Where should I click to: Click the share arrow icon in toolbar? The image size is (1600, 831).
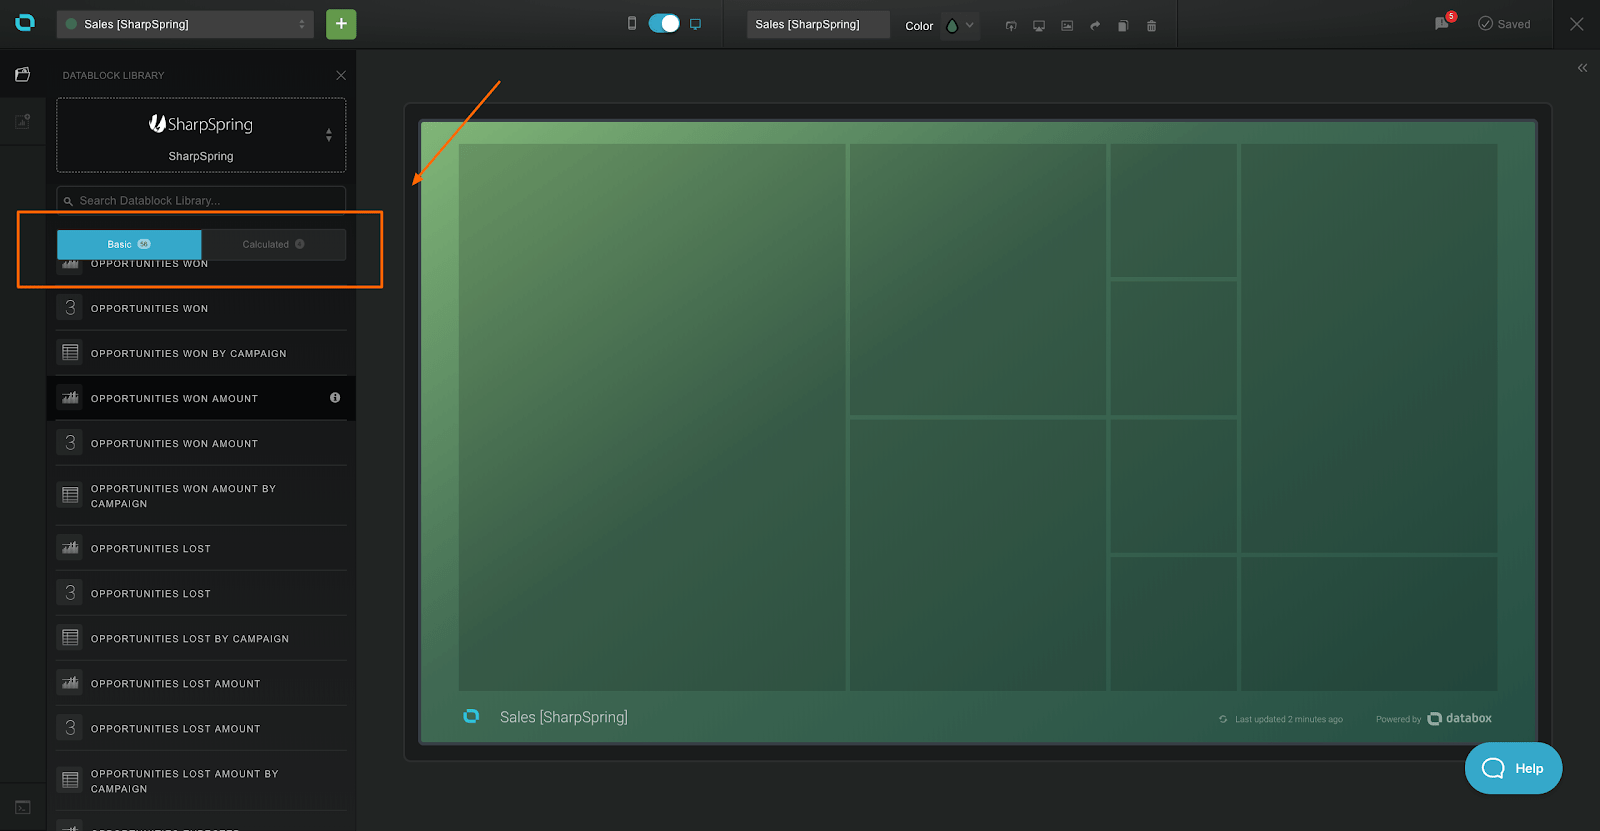[1095, 26]
